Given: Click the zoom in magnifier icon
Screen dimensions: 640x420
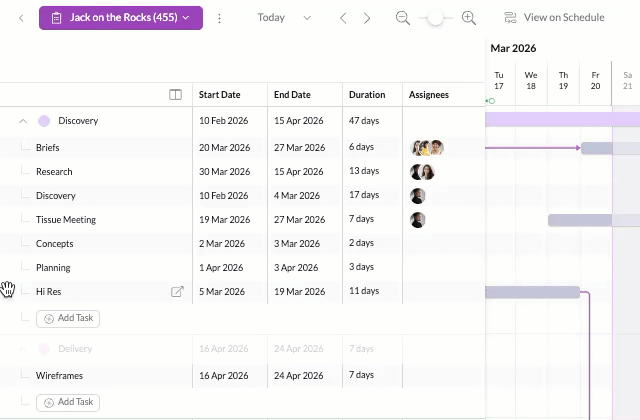Looking at the screenshot, I should (x=468, y=18).
